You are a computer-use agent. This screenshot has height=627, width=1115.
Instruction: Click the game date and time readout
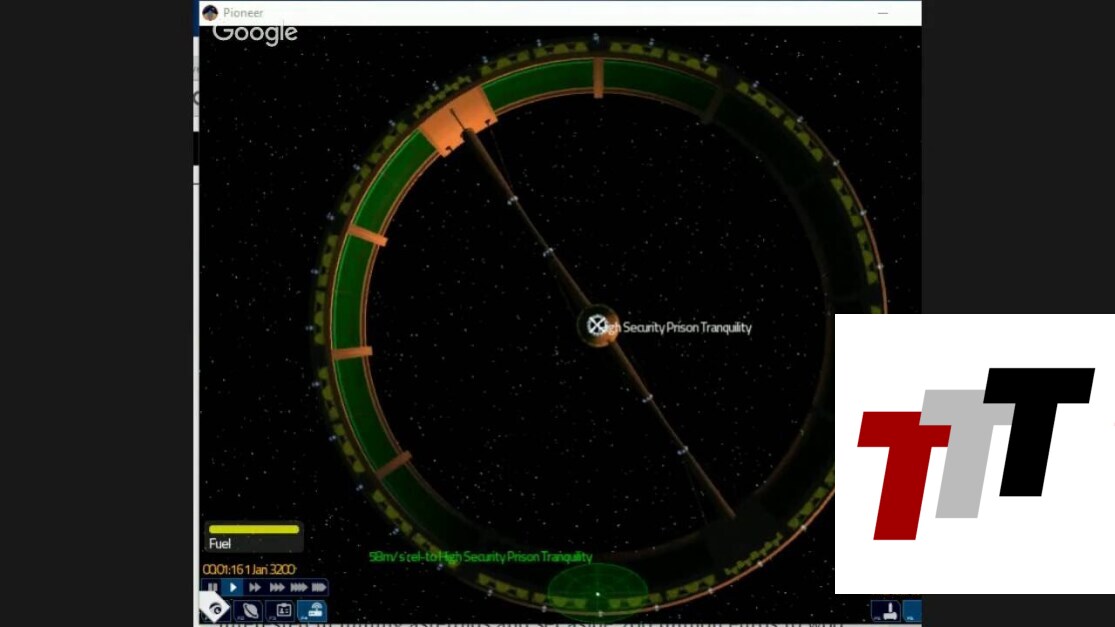point(250,570)
